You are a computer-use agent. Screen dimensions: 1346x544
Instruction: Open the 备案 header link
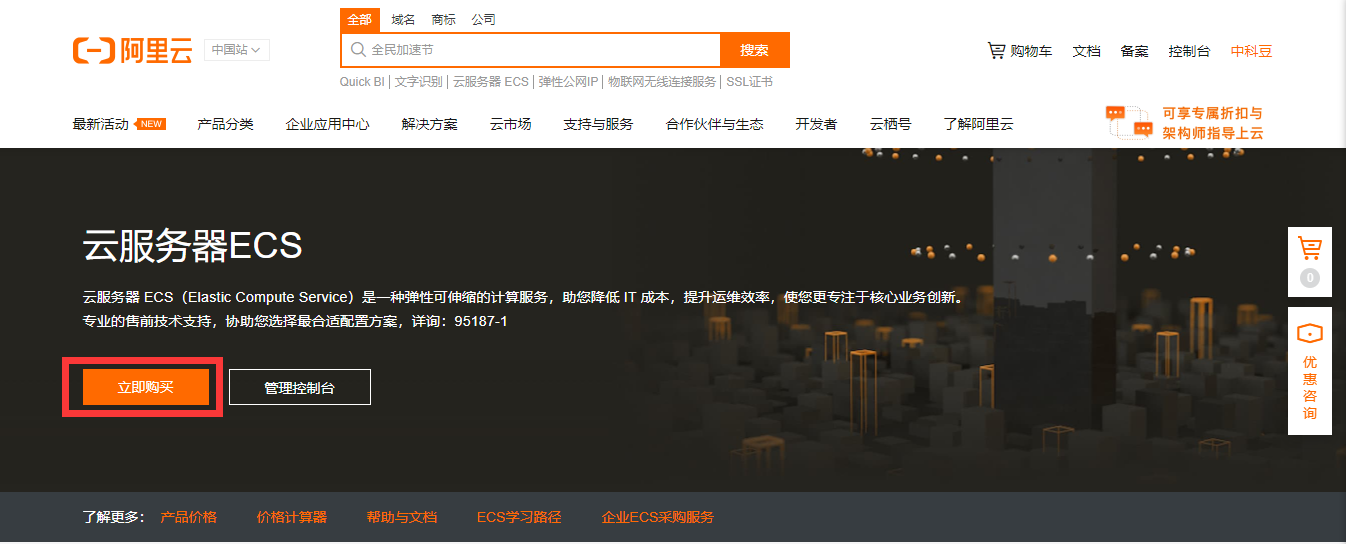tap(1135, 51)
